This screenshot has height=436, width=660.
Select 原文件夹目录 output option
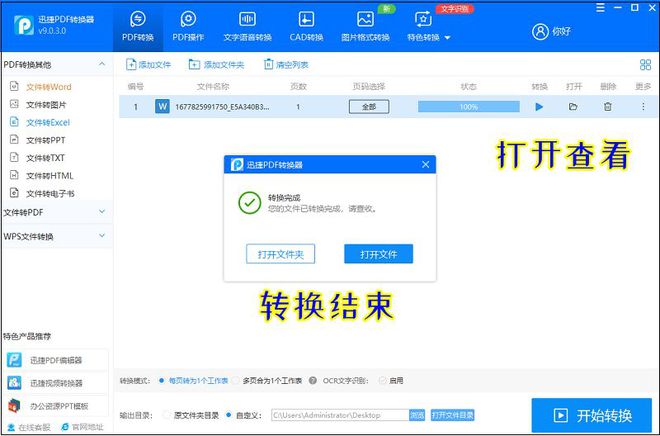point(191,415)
